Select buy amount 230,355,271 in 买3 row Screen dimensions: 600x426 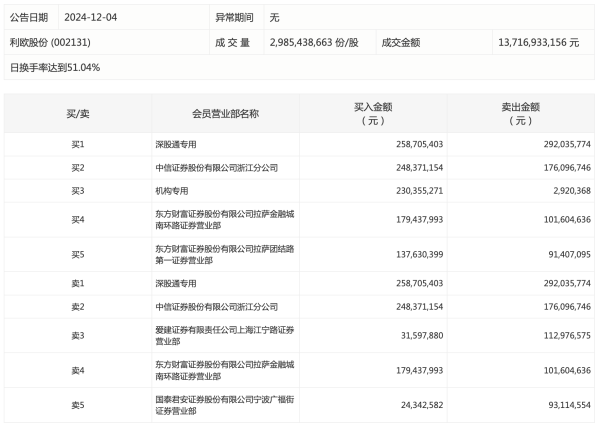click(x=419, y=191)
